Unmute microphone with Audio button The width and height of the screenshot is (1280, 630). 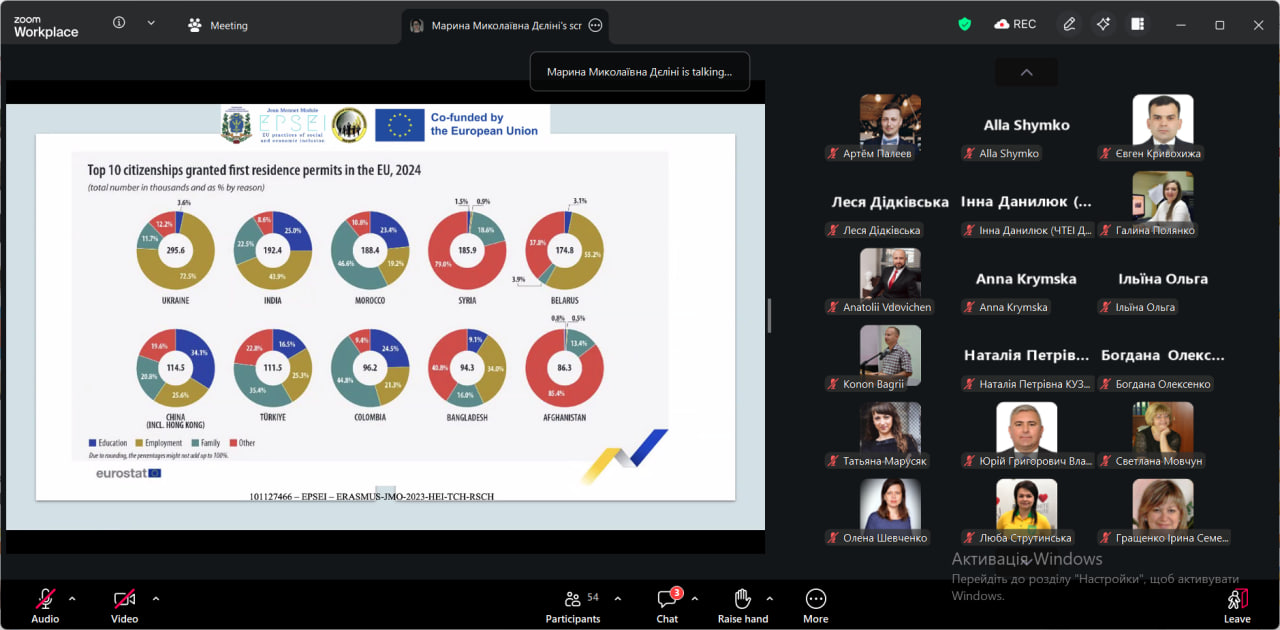tap(45, 606)
